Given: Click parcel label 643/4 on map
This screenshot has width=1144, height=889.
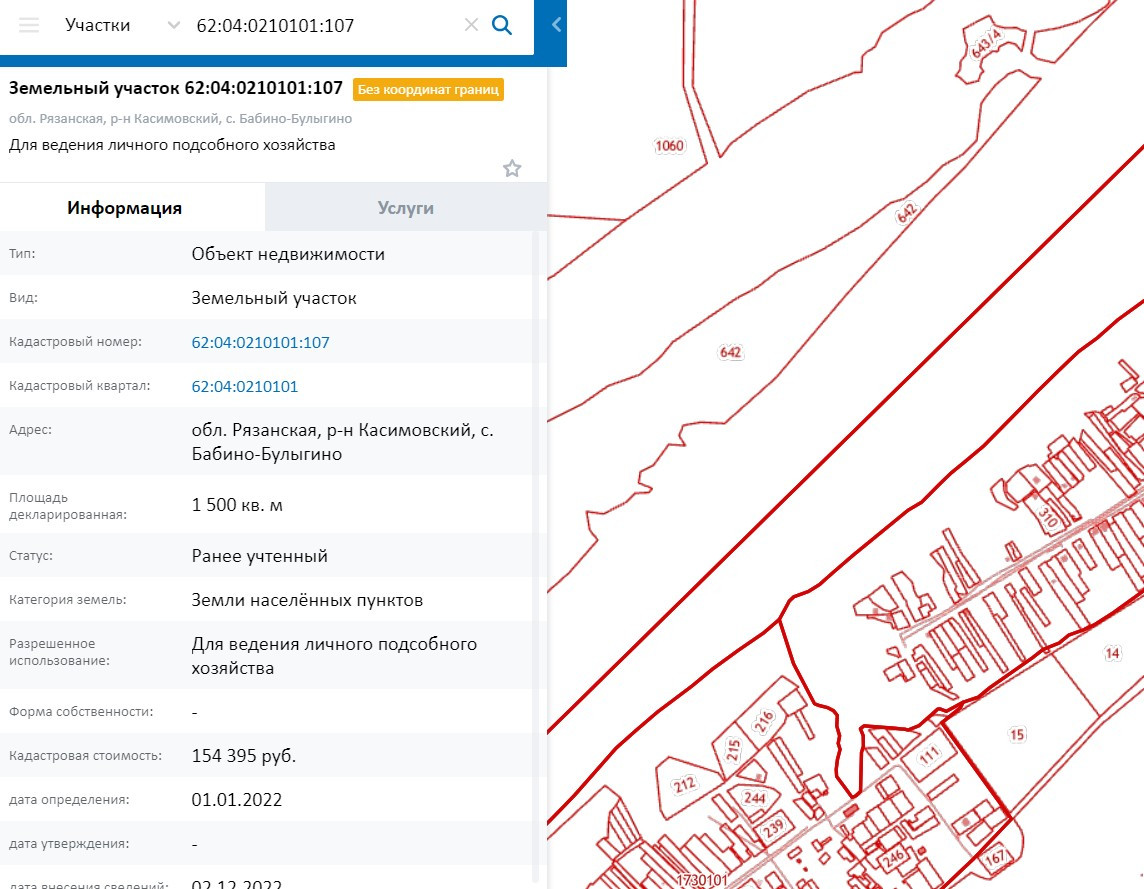Looking at the screenshot, I should tap(986, 45).
